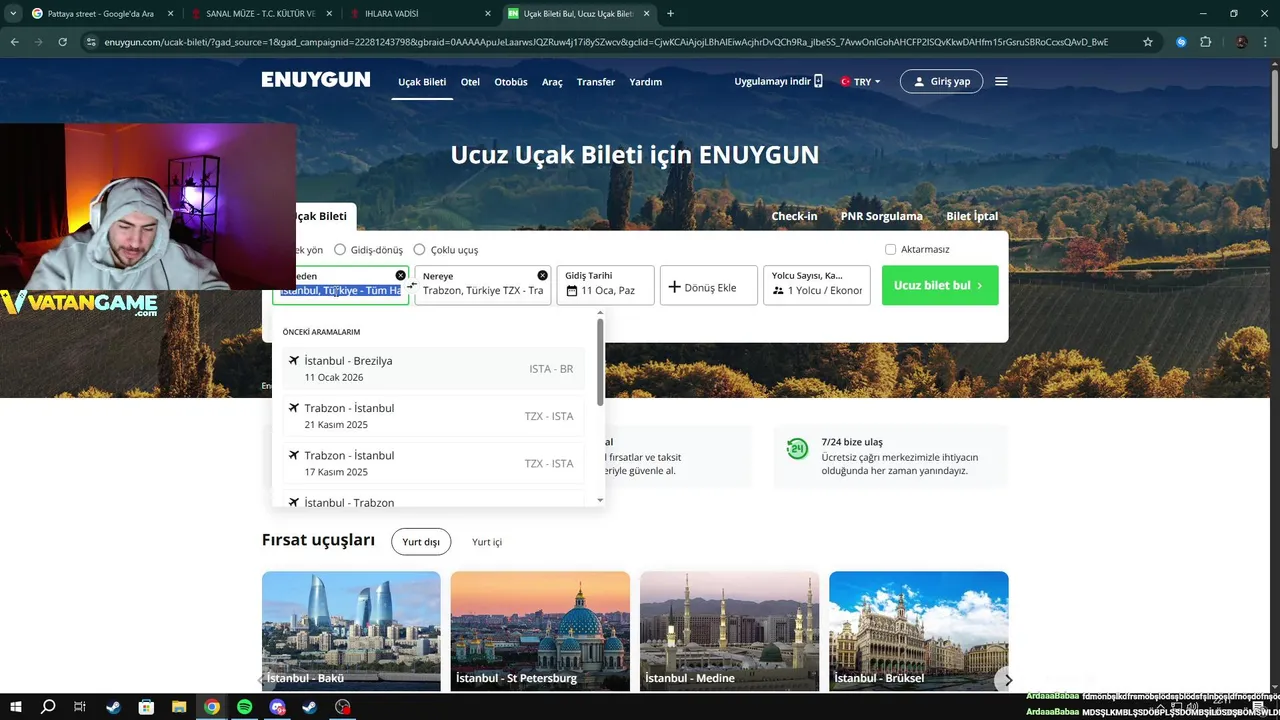Click the plus icon for Dönüş Ekle

tap(674, 287)
